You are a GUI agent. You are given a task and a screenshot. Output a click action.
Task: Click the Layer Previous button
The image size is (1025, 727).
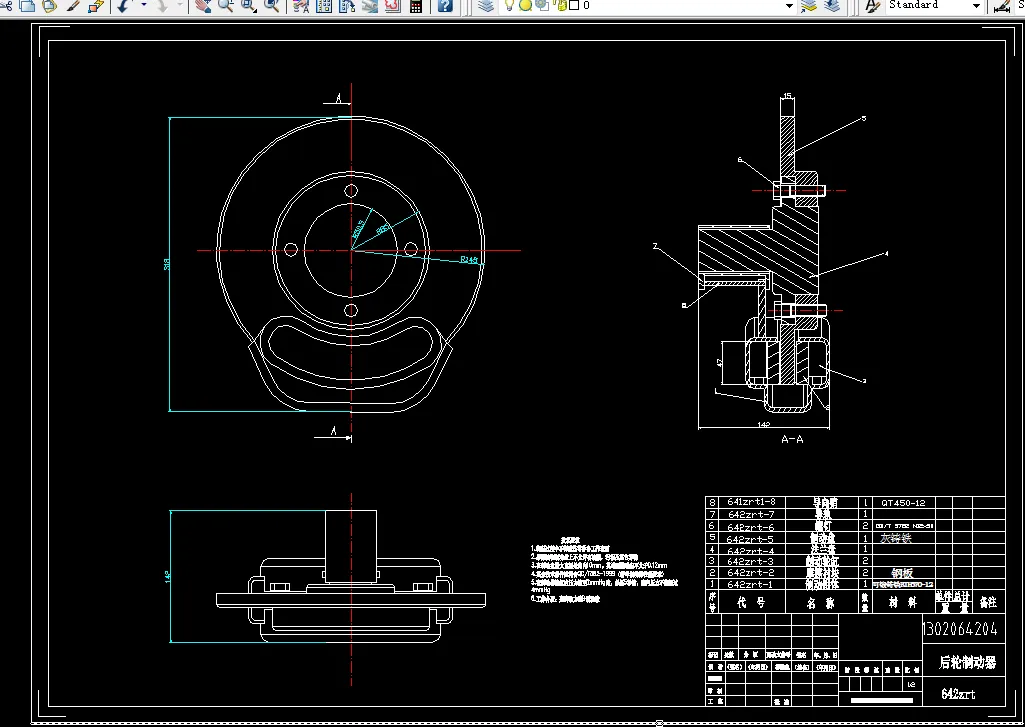[x=832, y=6]
